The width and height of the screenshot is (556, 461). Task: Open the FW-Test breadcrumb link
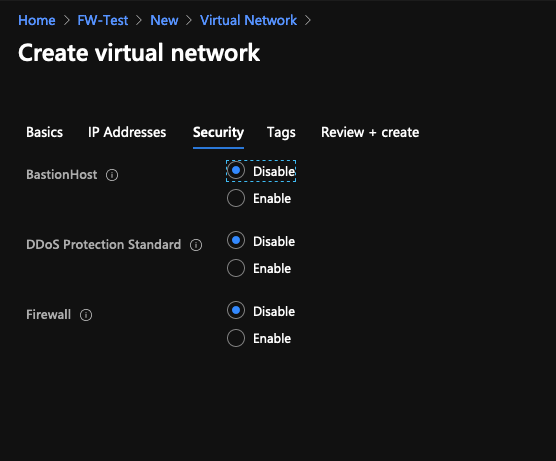click(x=103, y=20)
